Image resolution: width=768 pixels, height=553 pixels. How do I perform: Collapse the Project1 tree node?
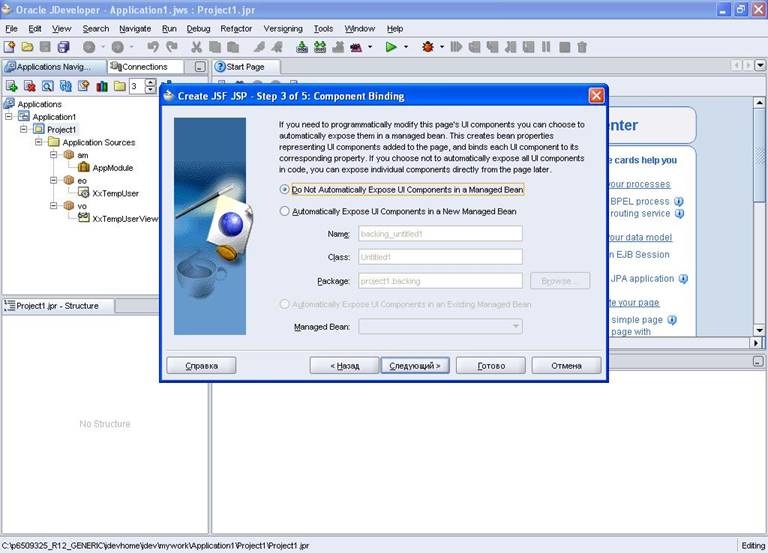tap(23, 129)
